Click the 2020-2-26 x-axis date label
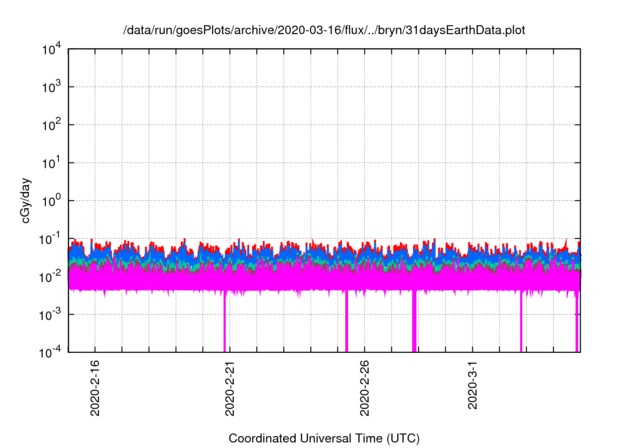640x448 pixels. pos(364,388)
